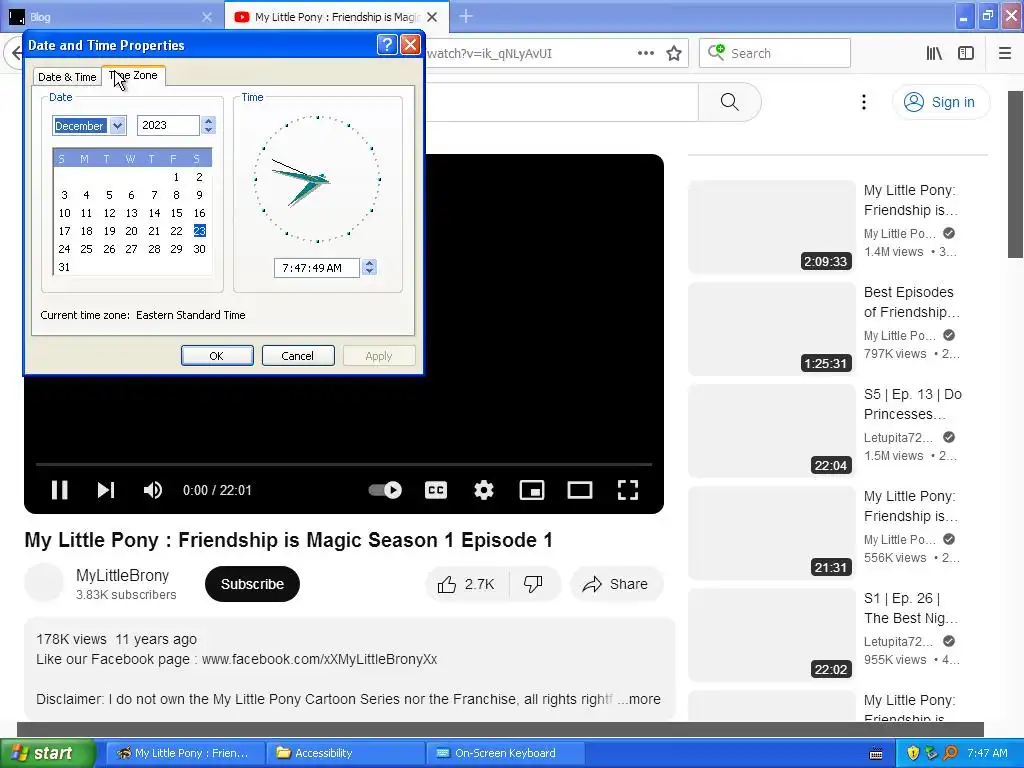Screen dimensions: 1024x768
Task: Open the 22:04 Do Princesses video thumbnail
Action: (x=771, y=430)
